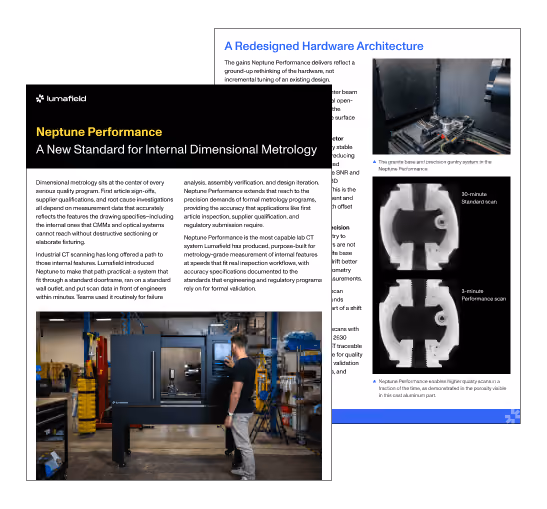This screenshot has height=509, width=547.
Task: Click the Lumafield logo mark in the blue footer
Action: (x=512, y=416)
